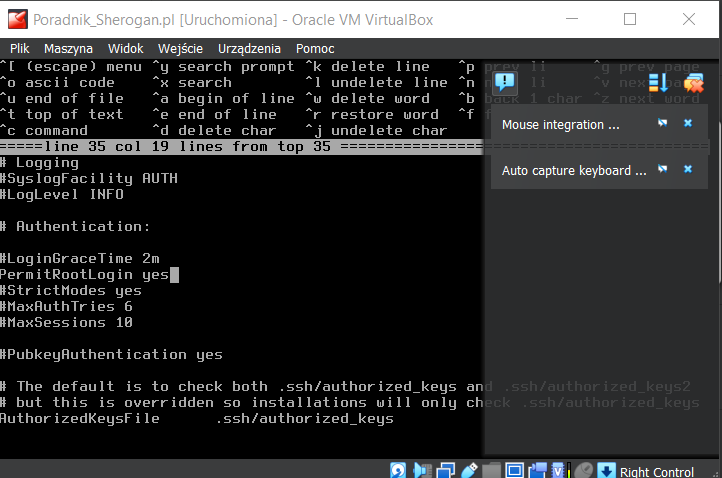Click the don't-show-again icon for Auto capture keyboard
722x478 pixels.
coord(662,169)
